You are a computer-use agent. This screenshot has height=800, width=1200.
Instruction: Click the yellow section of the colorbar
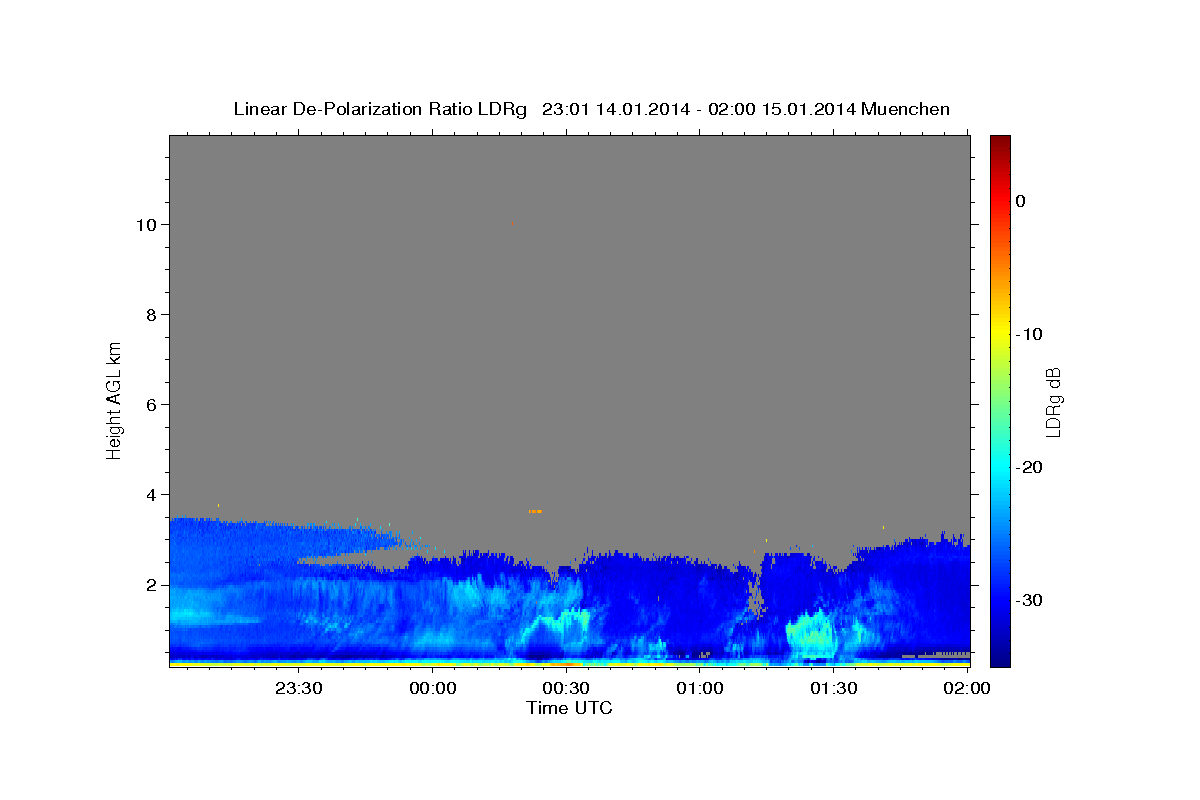coord(1000,332)
